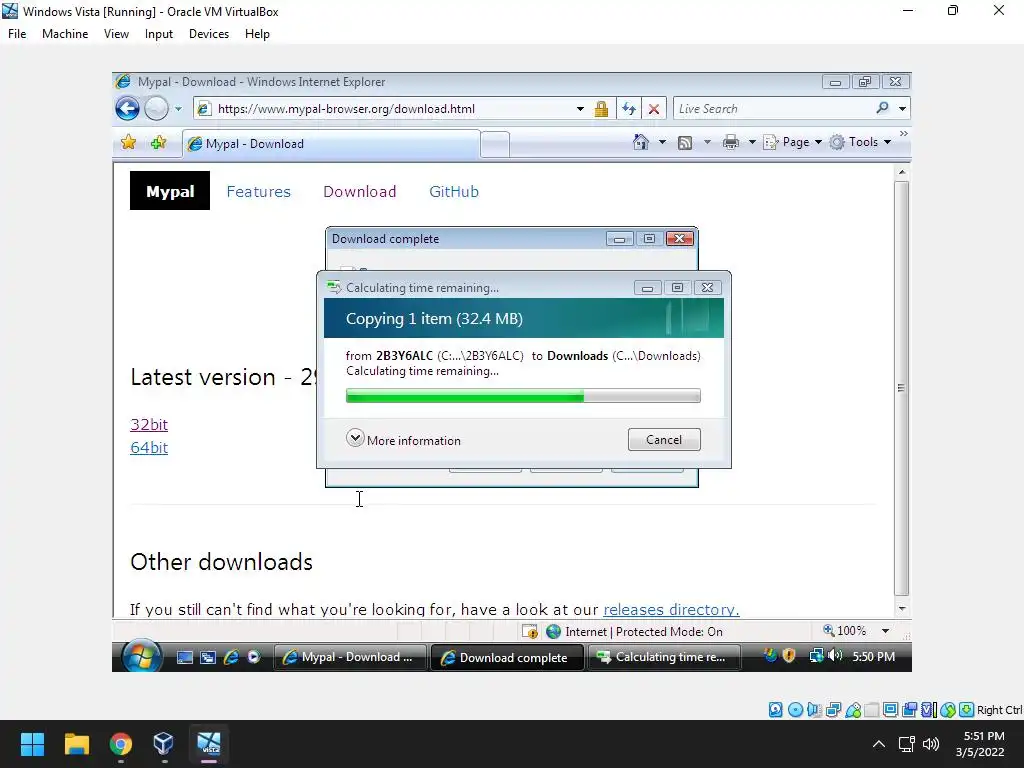Click VirtualBox USB indicator icon
This screenshot has height=768, width=1024.
coord(853,709)
